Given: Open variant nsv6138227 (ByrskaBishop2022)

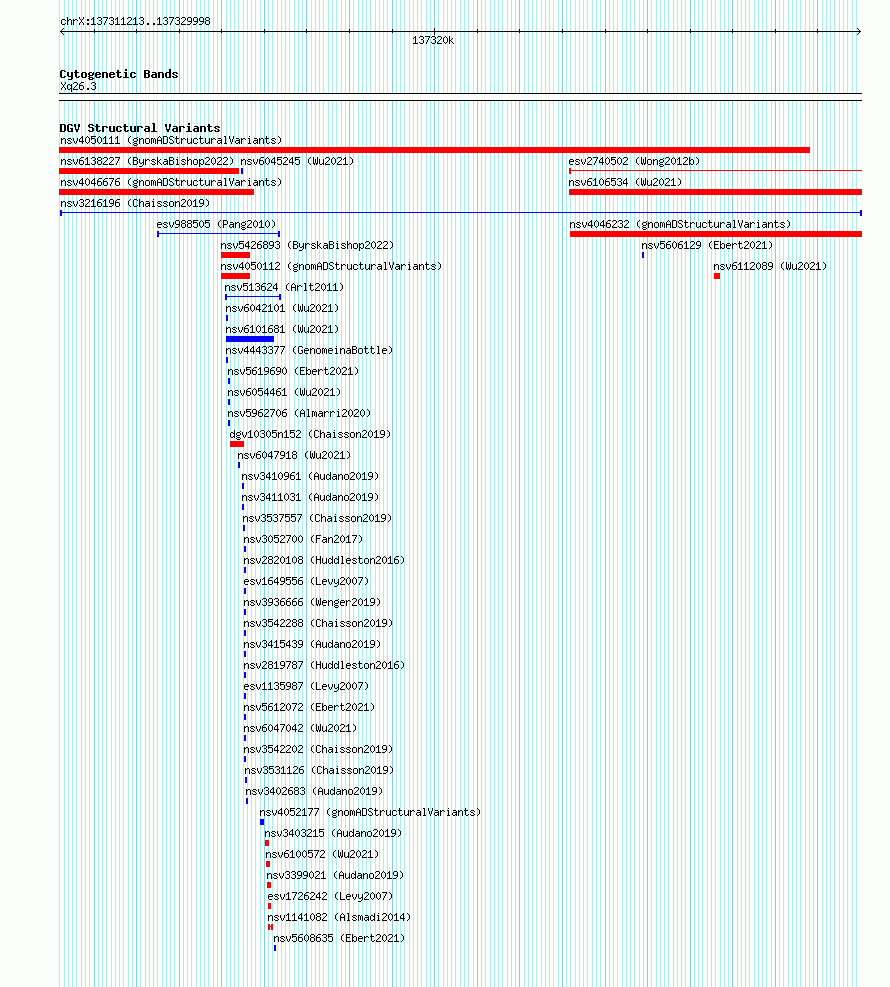Looking at the screenshot, I should (147, 161).
